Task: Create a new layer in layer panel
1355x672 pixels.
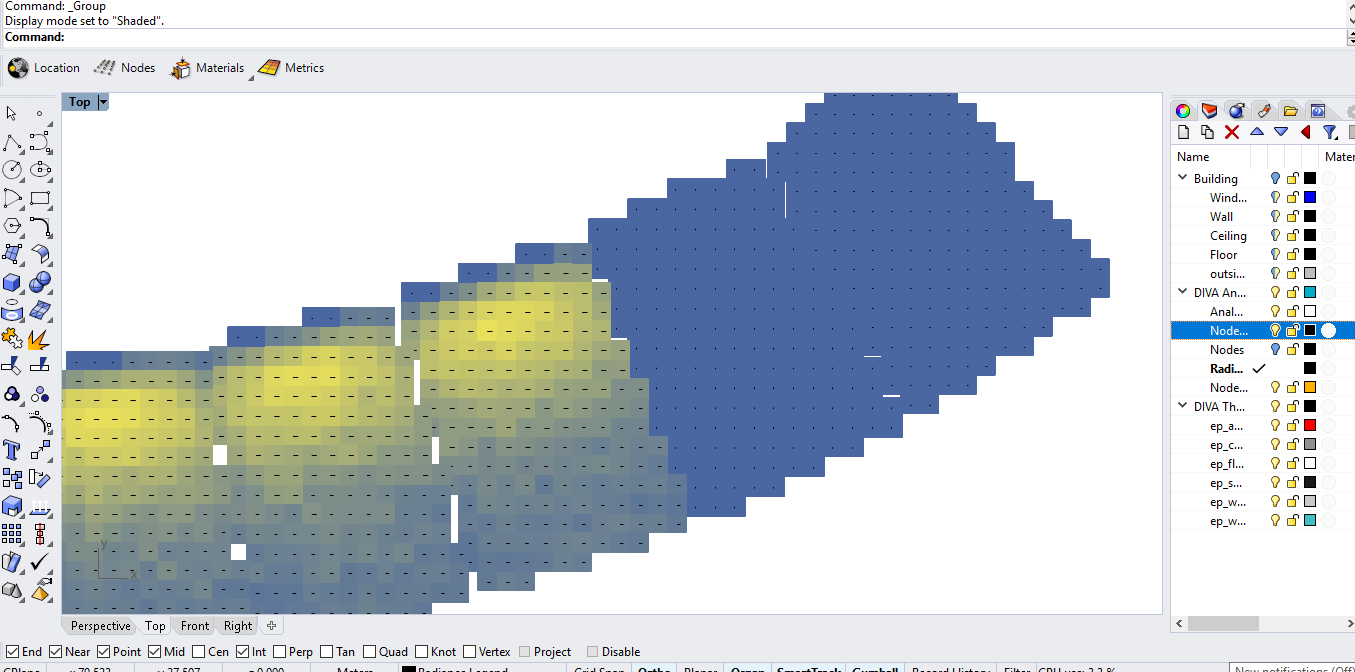Action: (x=1184, y=132)
